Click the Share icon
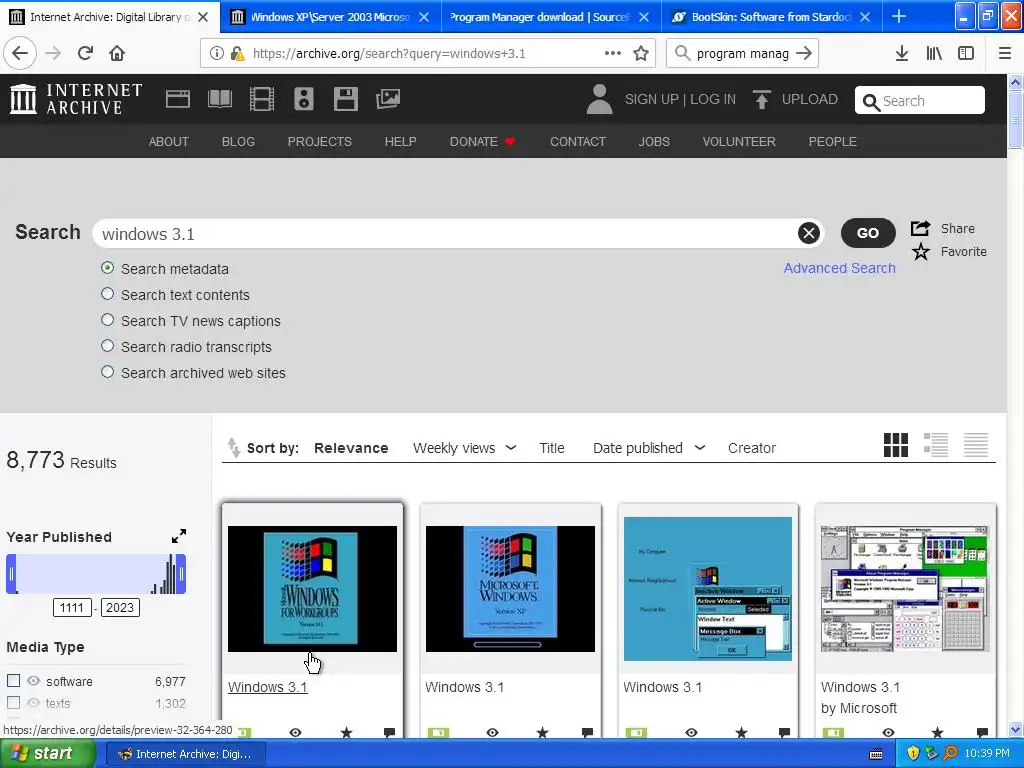Screen dimensions: 1024x768 pos(920,229)
